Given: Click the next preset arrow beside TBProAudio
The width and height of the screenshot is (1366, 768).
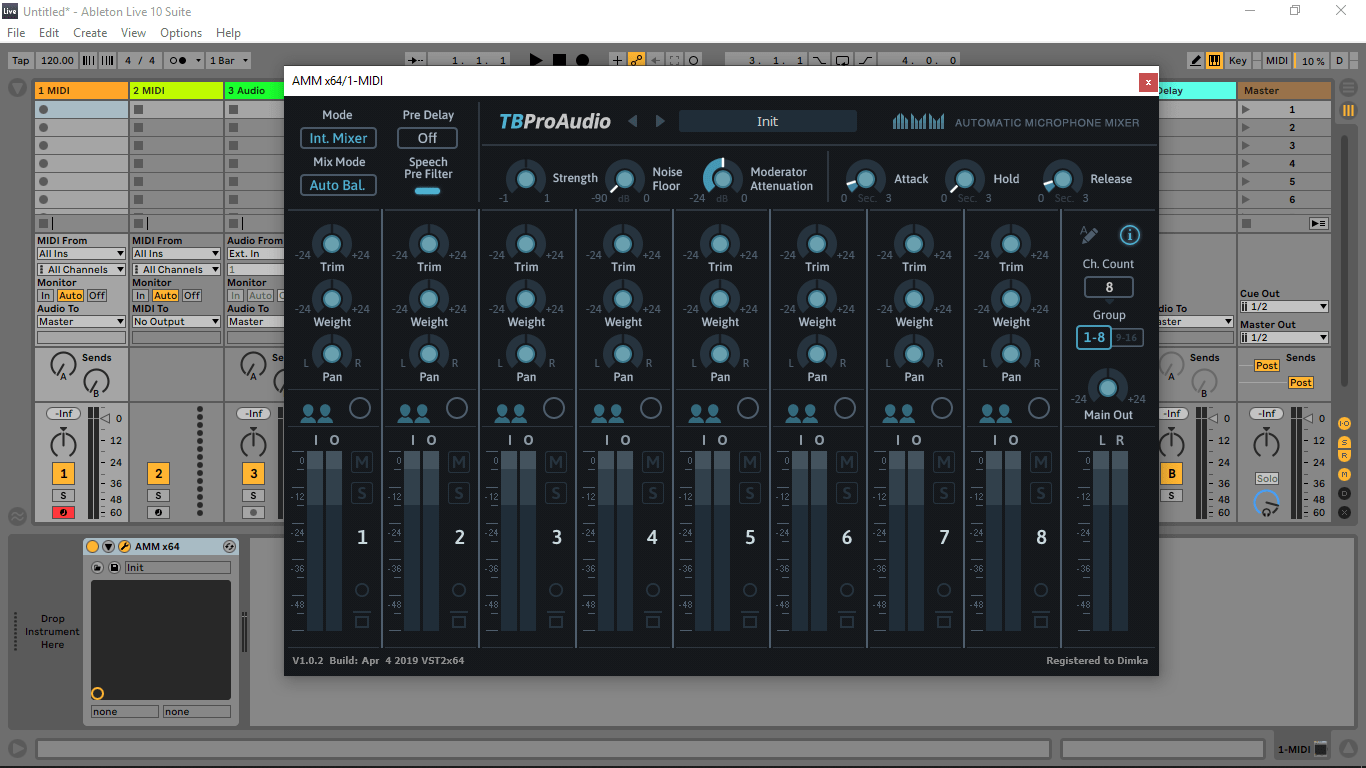Looking at the screenshot, I should coord(660,122).
